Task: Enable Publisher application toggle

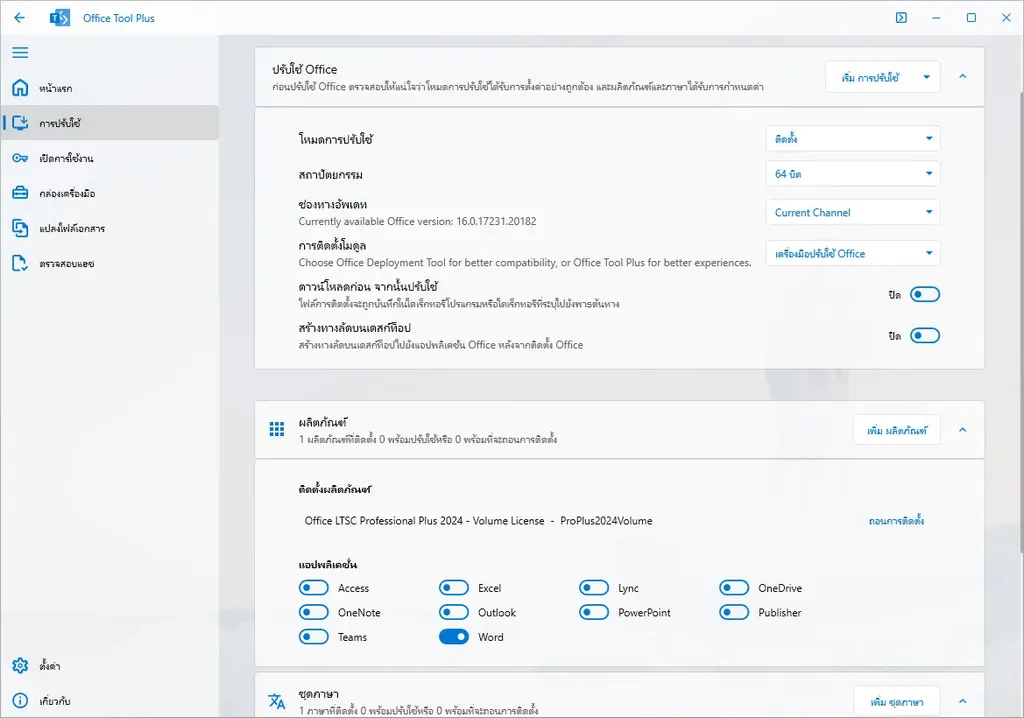Action: pos(734,612)
